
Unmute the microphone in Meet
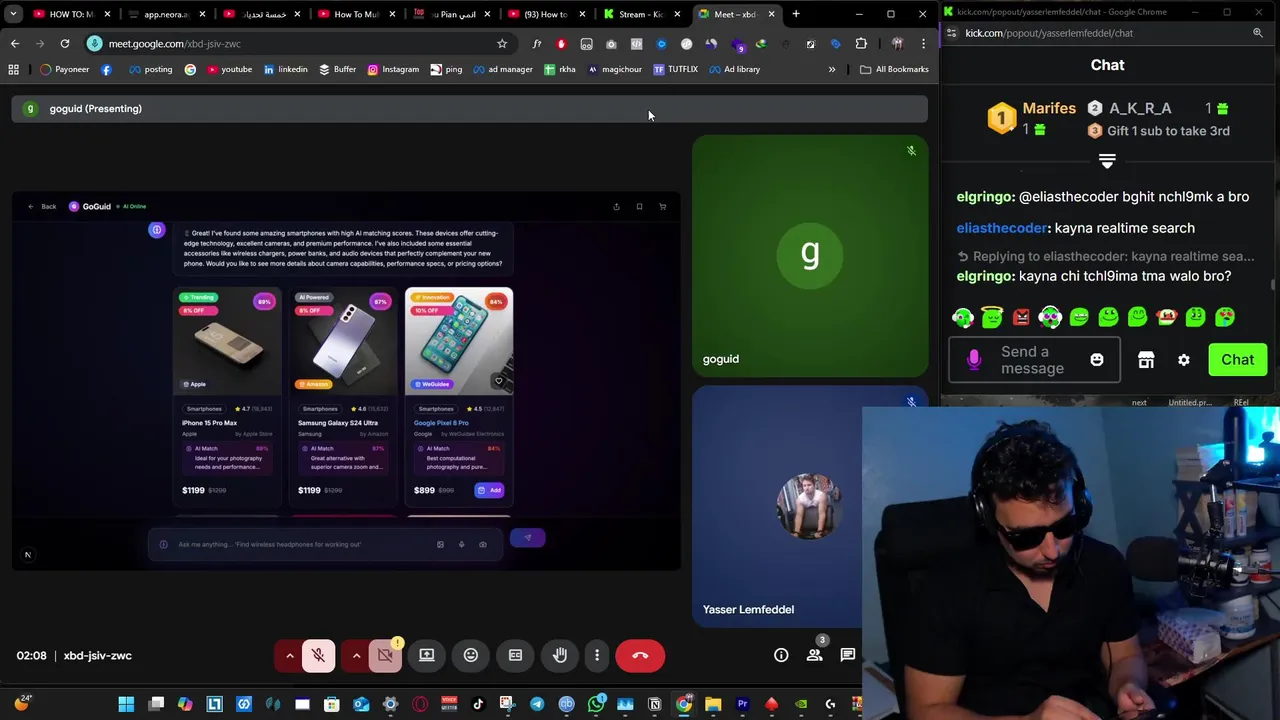pos(318,656)
